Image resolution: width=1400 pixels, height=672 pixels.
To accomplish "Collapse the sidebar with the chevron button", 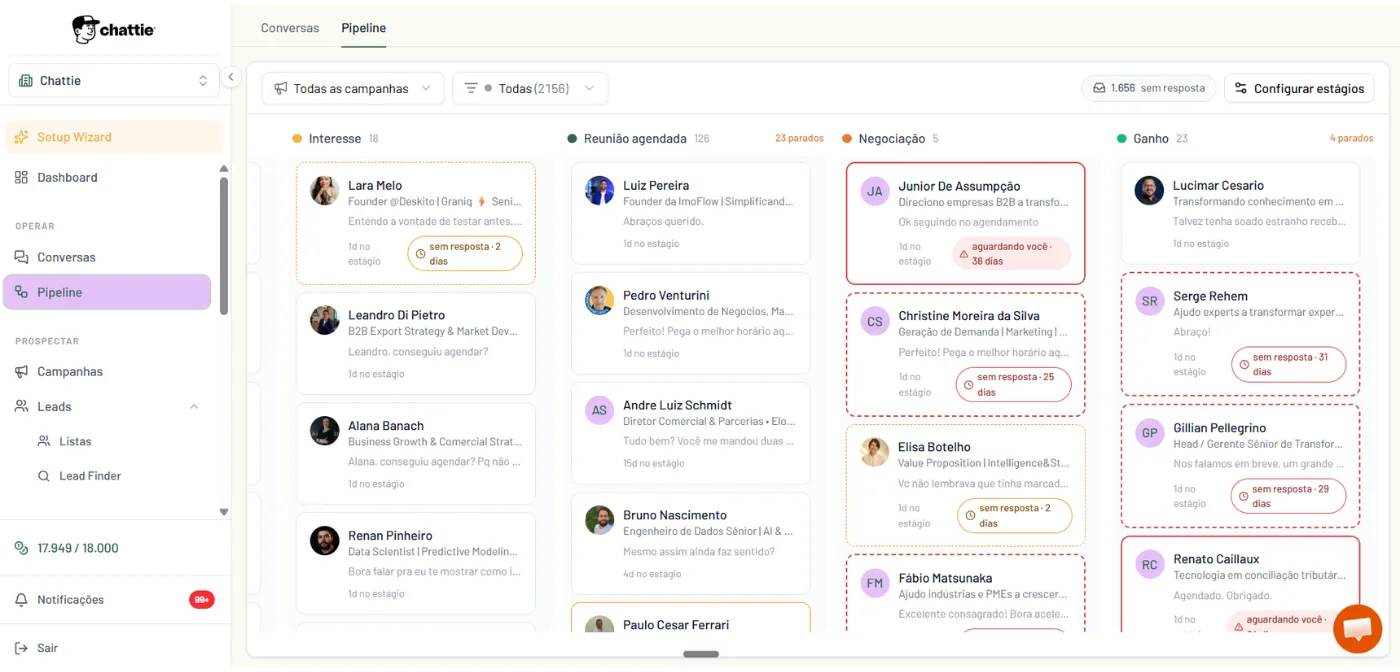I will pos(230,77).
